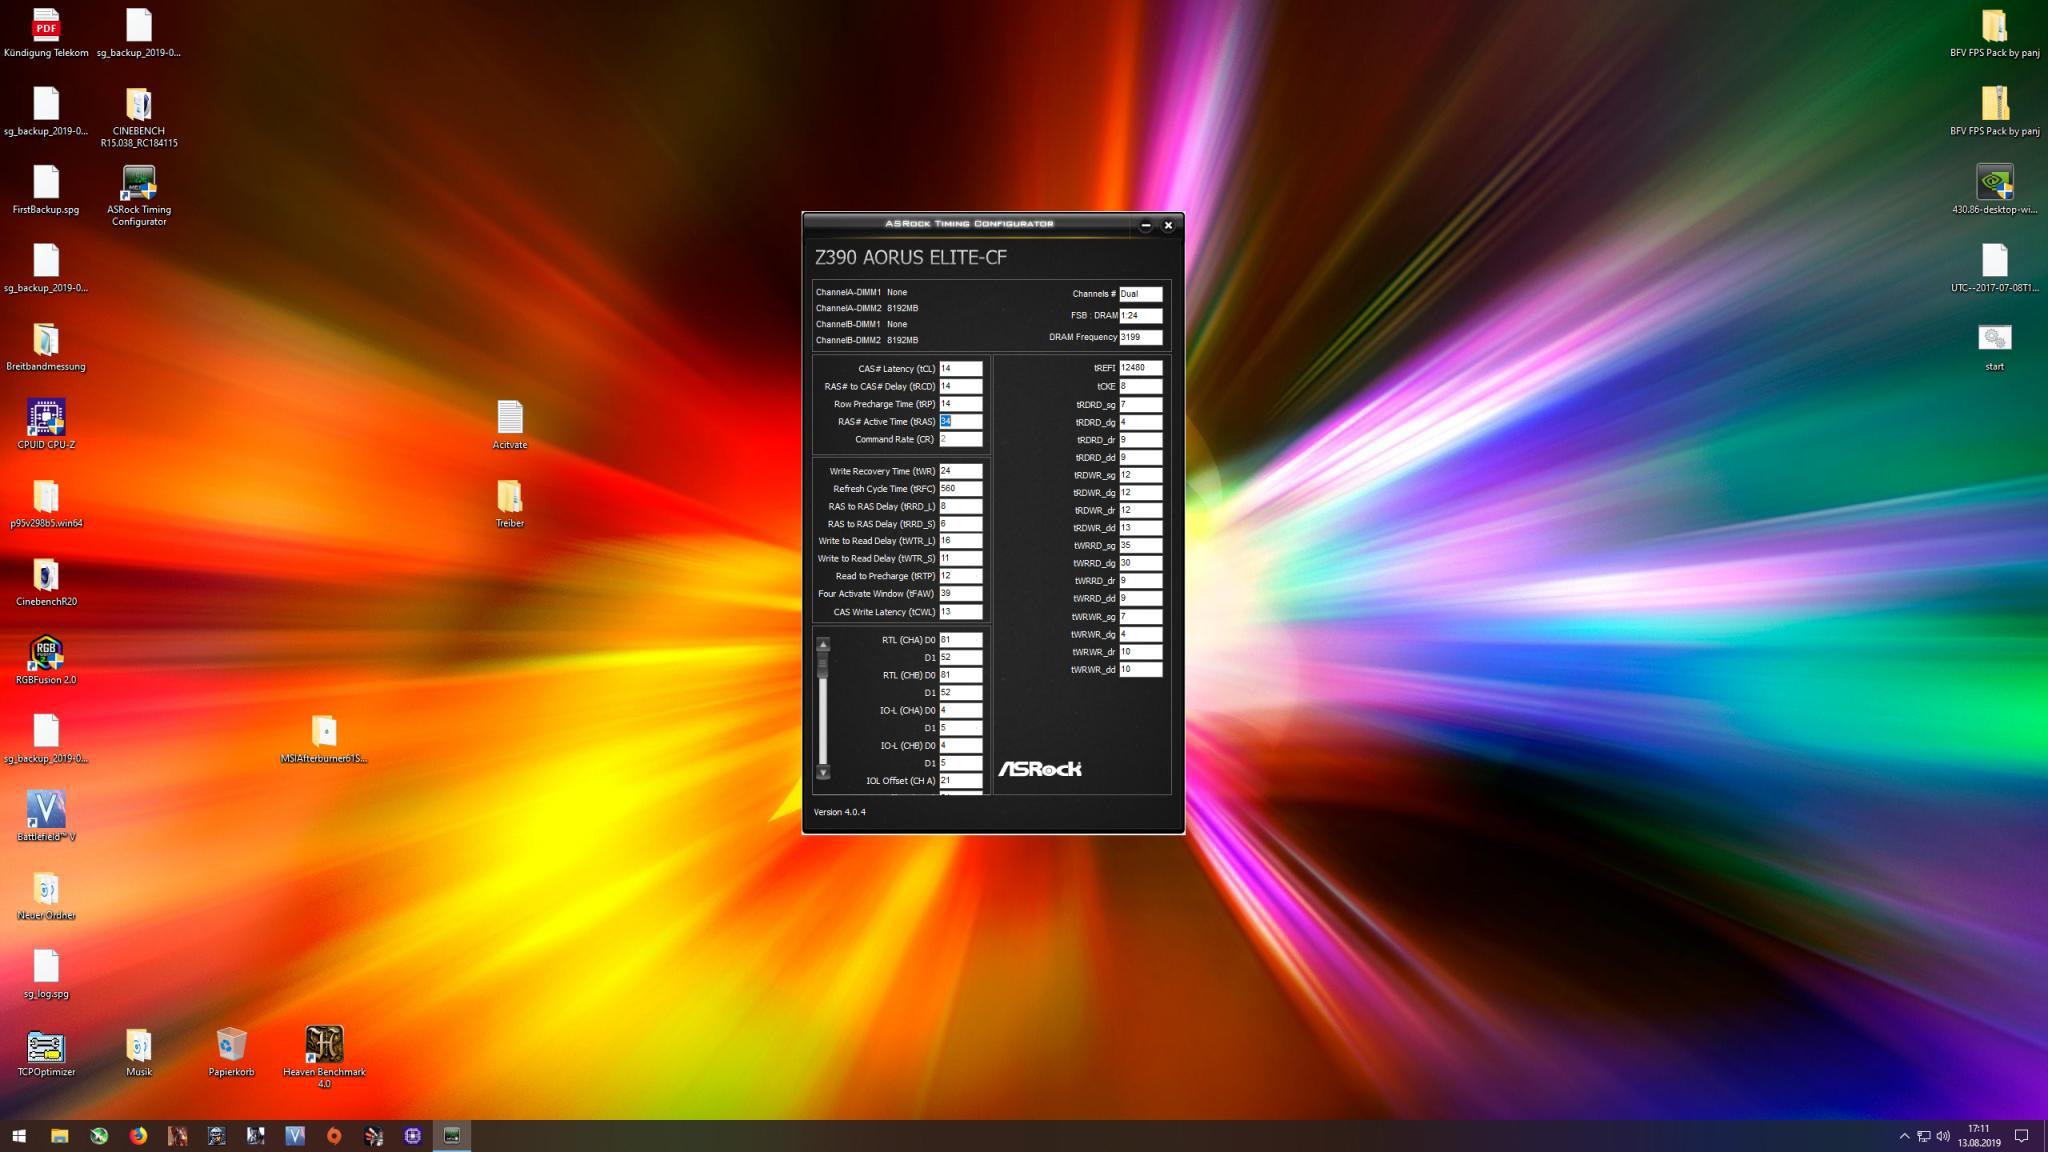
Task: Click the Four Activate Window (tFAW) field
Action: click(960, 593)
